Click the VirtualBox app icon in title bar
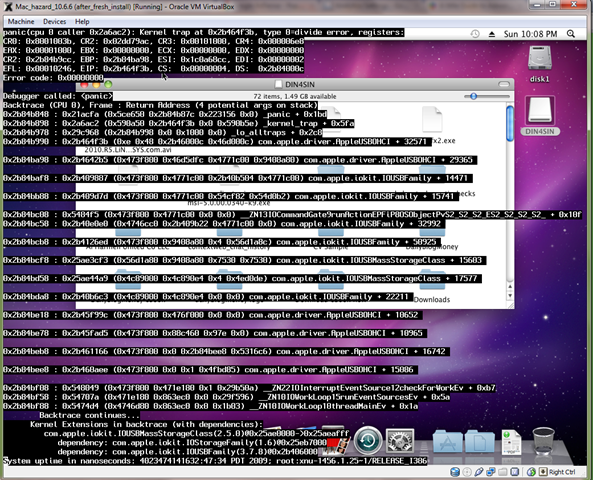The width and height of the screenshot is (593, 480). [8, 6]
